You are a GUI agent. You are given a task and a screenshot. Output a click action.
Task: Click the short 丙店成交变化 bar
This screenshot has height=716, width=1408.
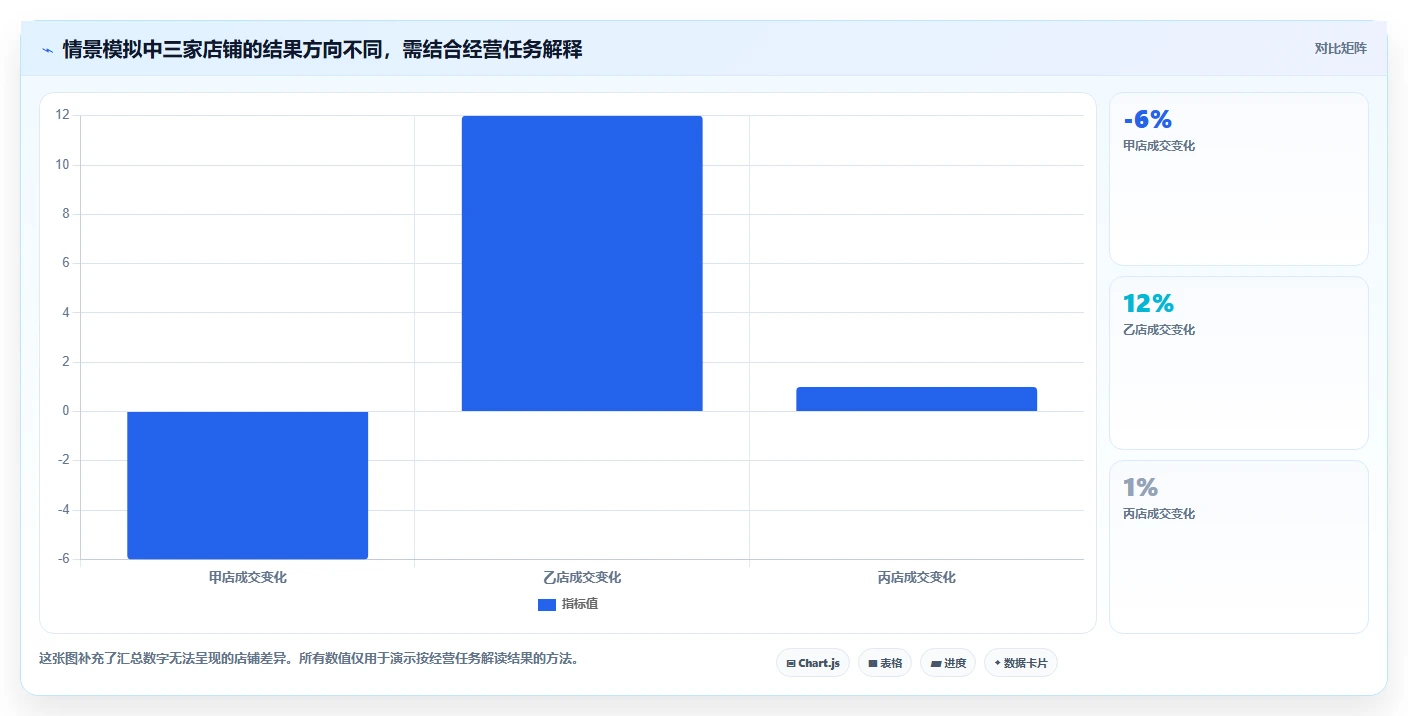(x=916, y=399)
